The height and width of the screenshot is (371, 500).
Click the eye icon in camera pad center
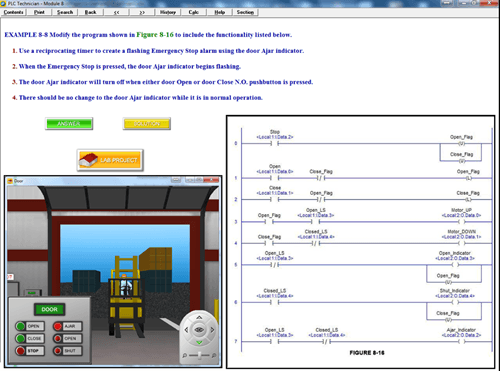[199, 330]
